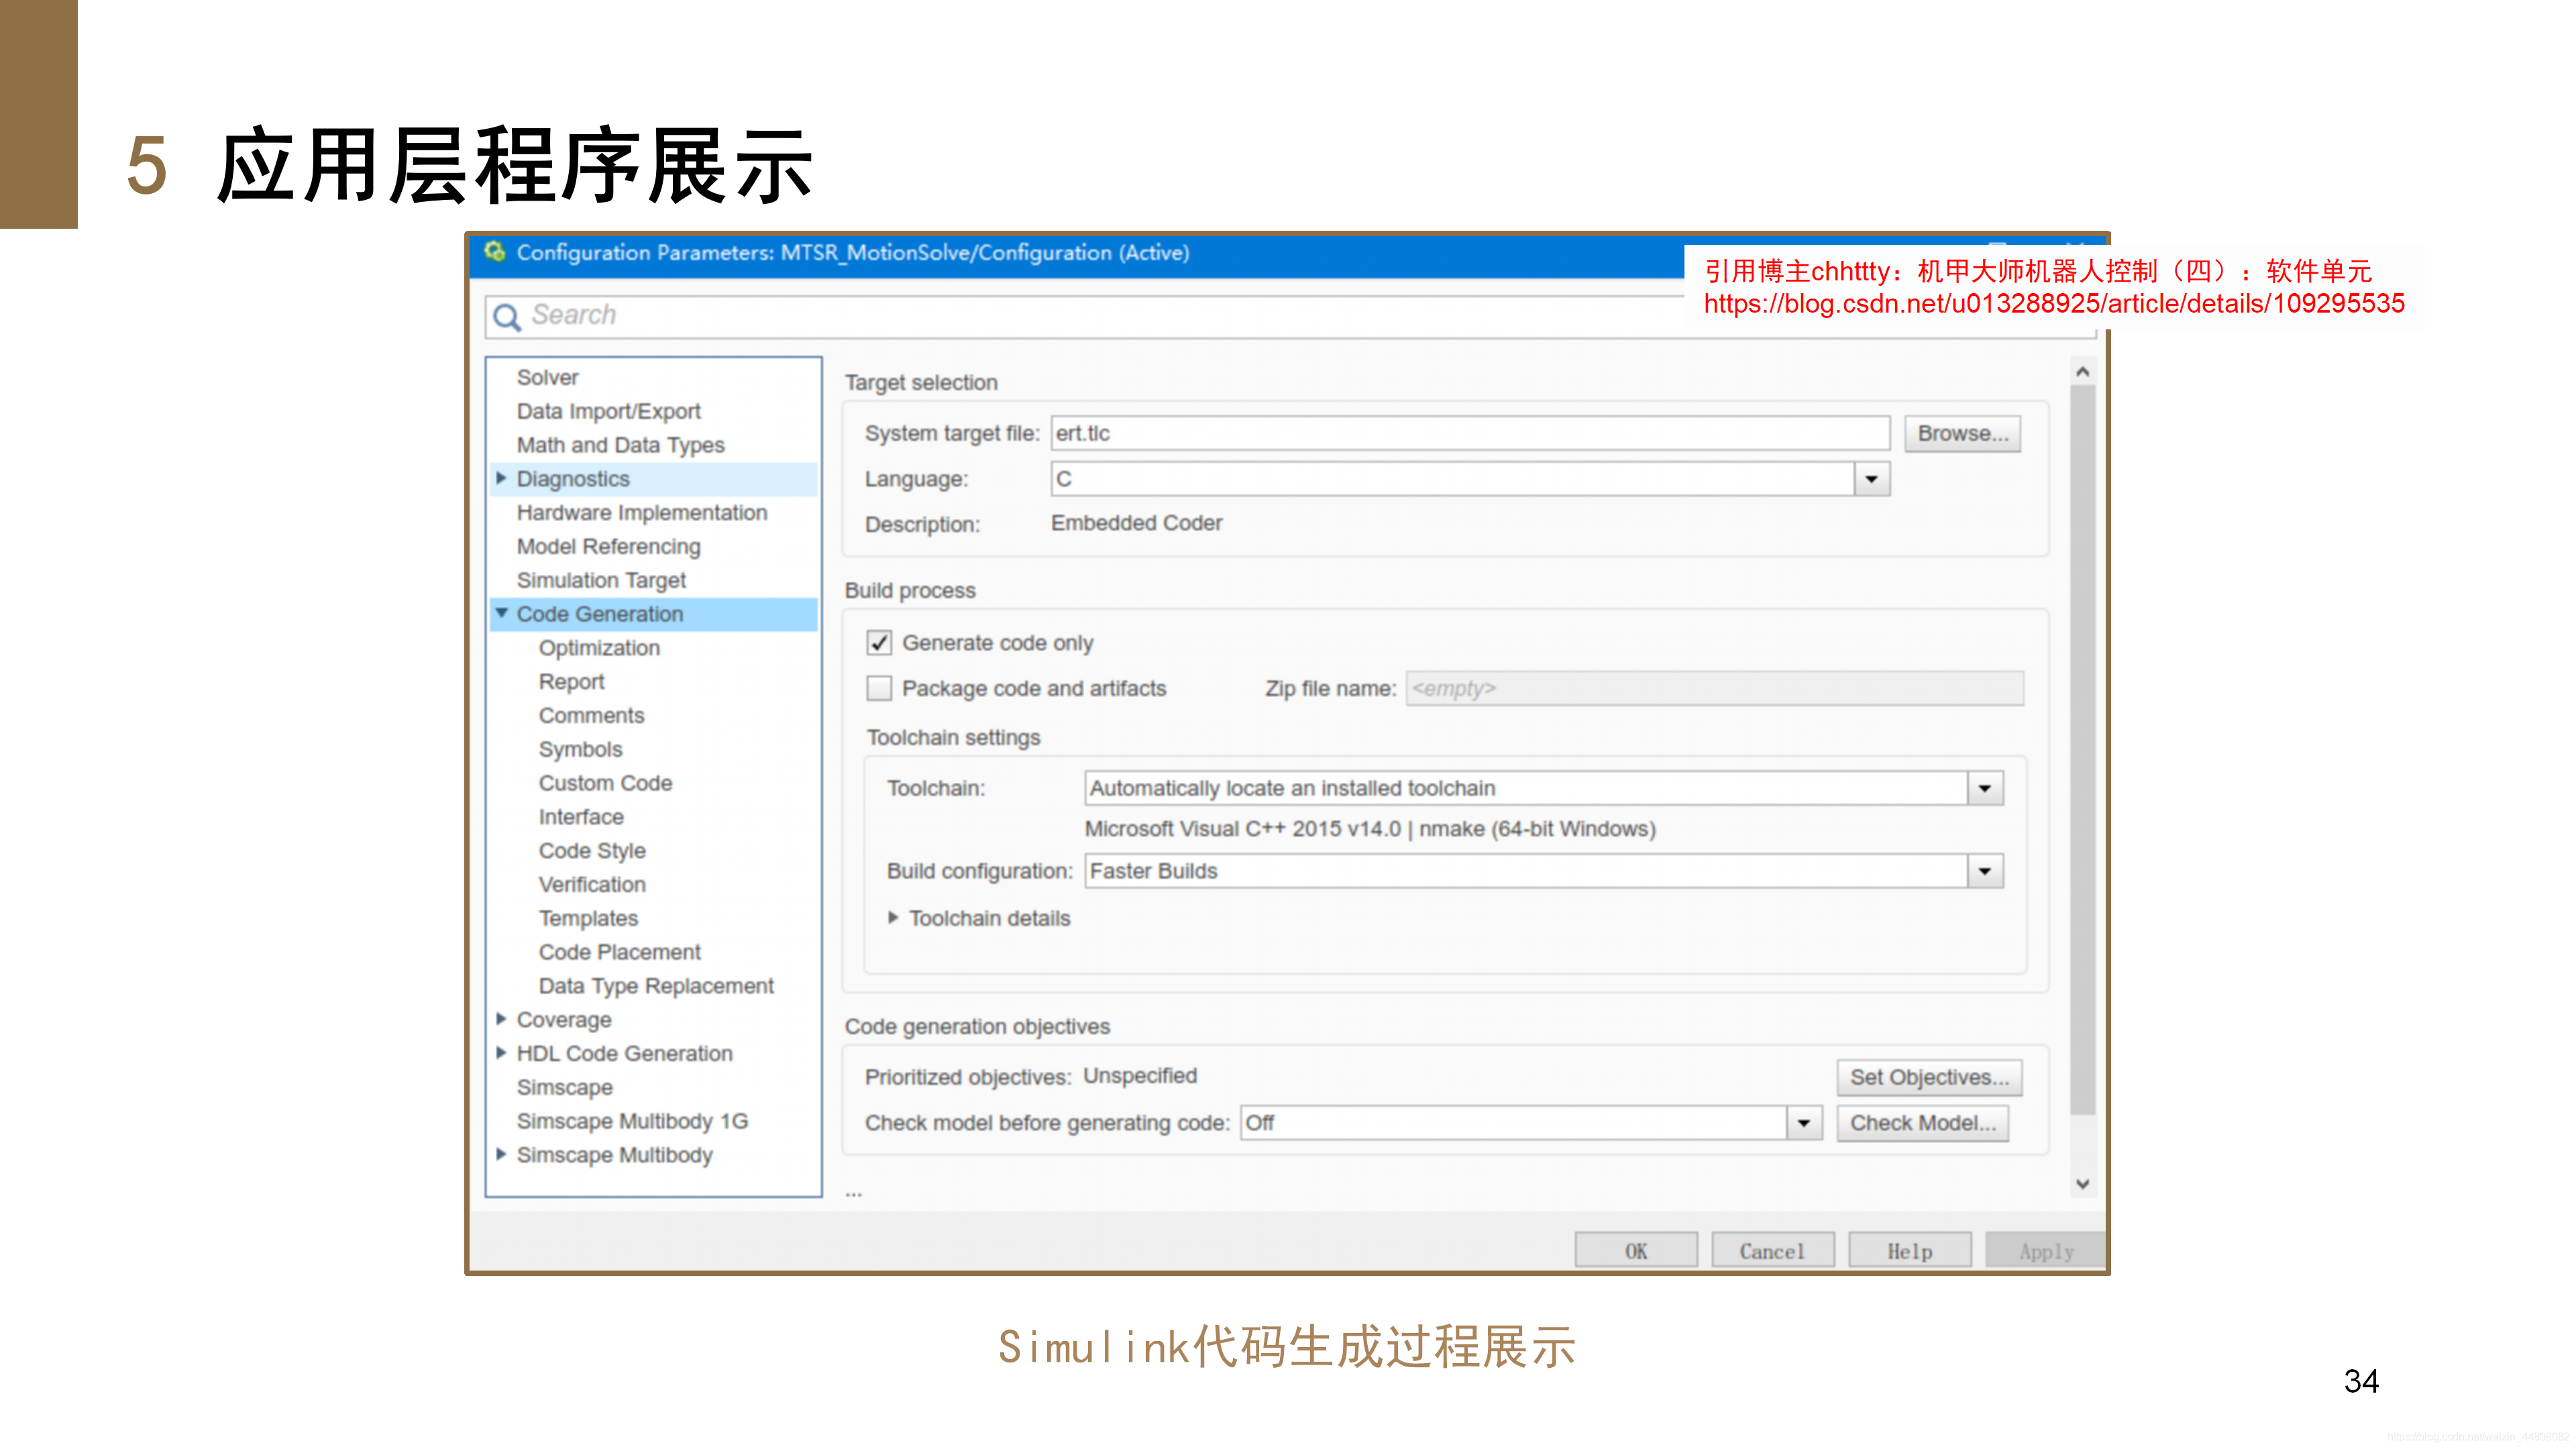The image size is (2576, 1449).
Task: Open the Language dropdown
Action: coord(1871,479)
